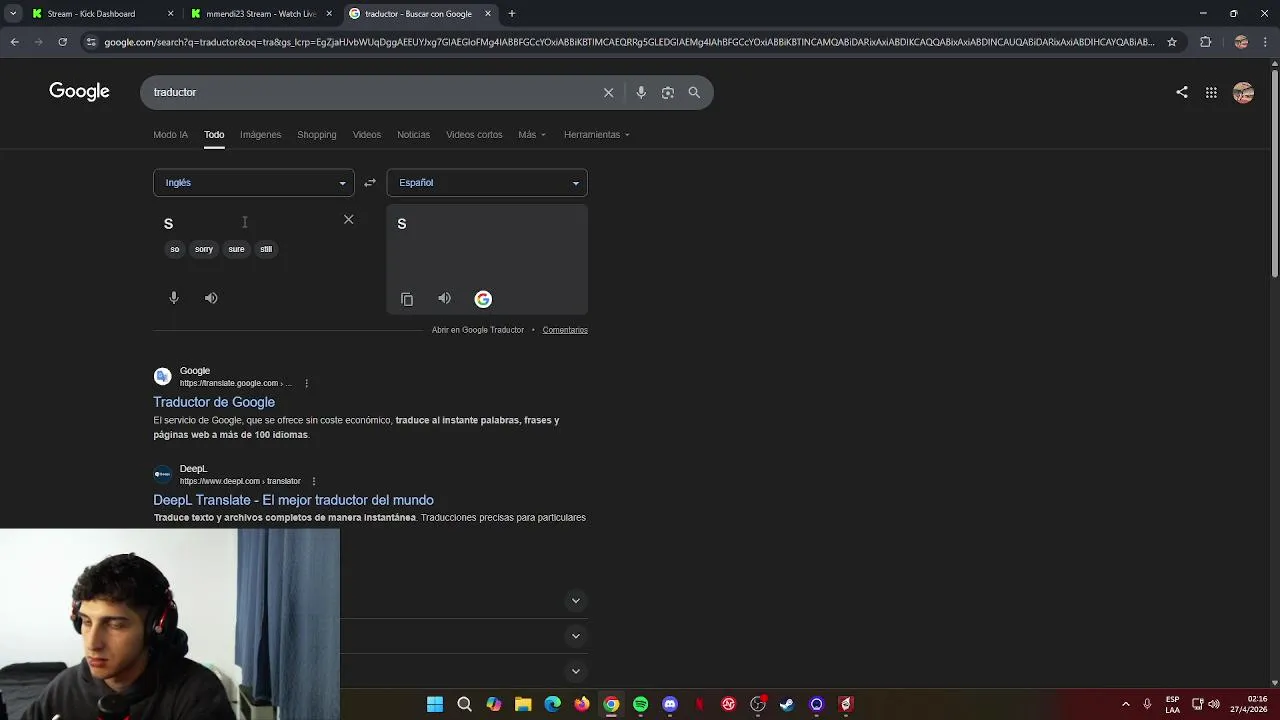Start voice search with the microphone icon

(x=641, y=92)
